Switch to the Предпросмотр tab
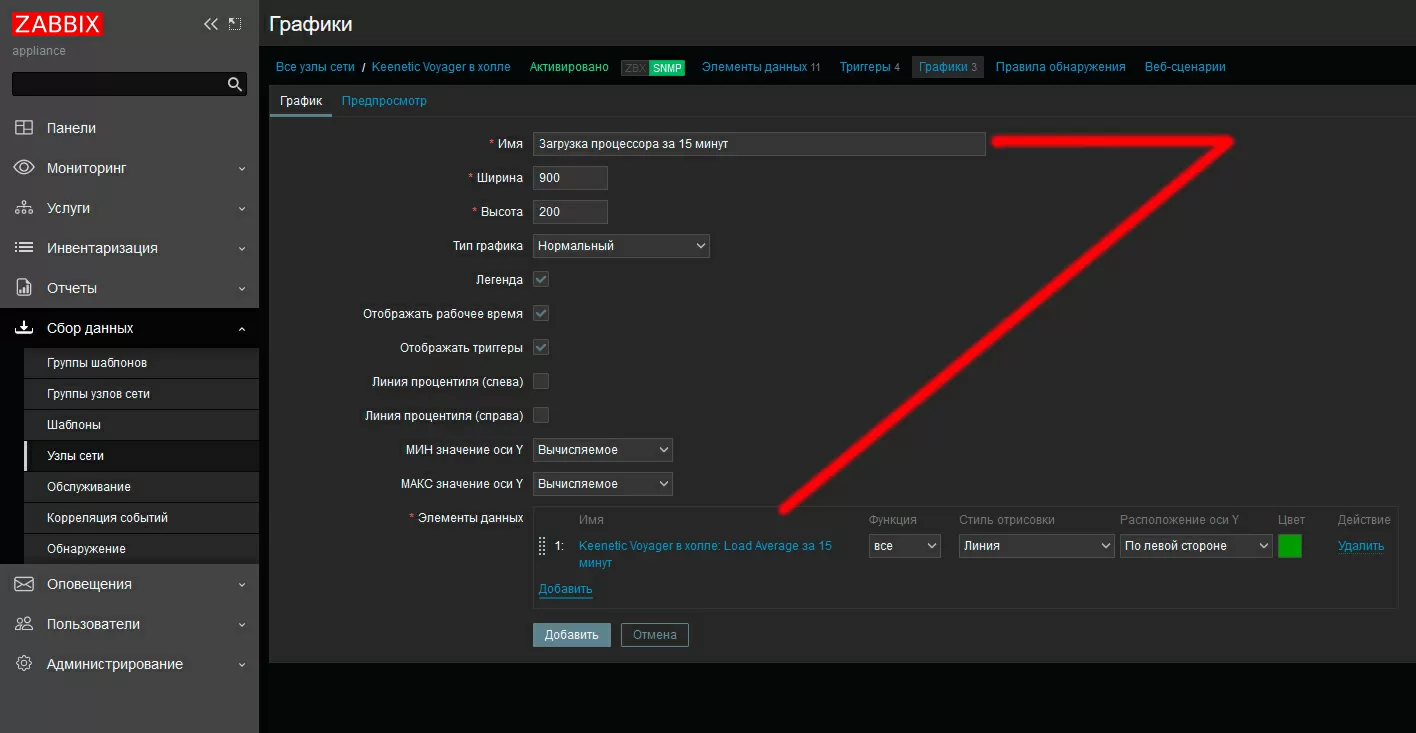 [384, 101]
